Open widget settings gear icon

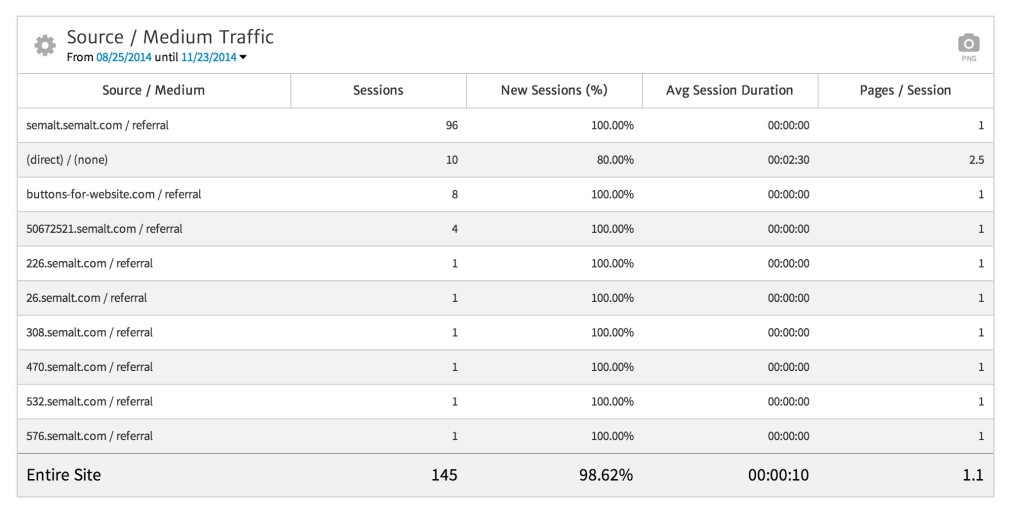44,45
